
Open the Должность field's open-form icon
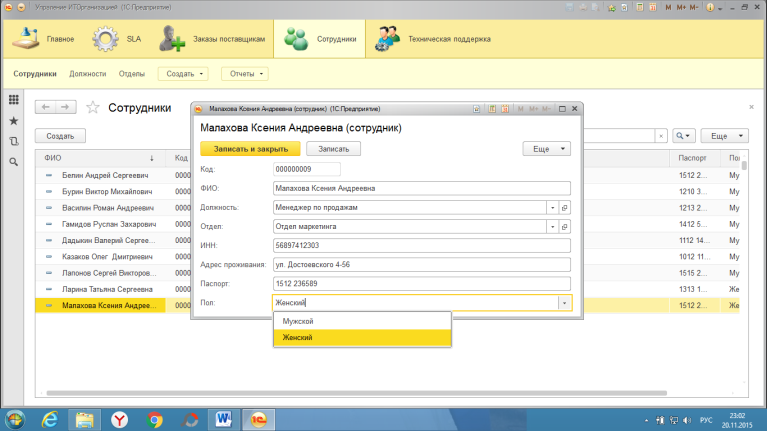pyautogui.click(x=564, y=207)
